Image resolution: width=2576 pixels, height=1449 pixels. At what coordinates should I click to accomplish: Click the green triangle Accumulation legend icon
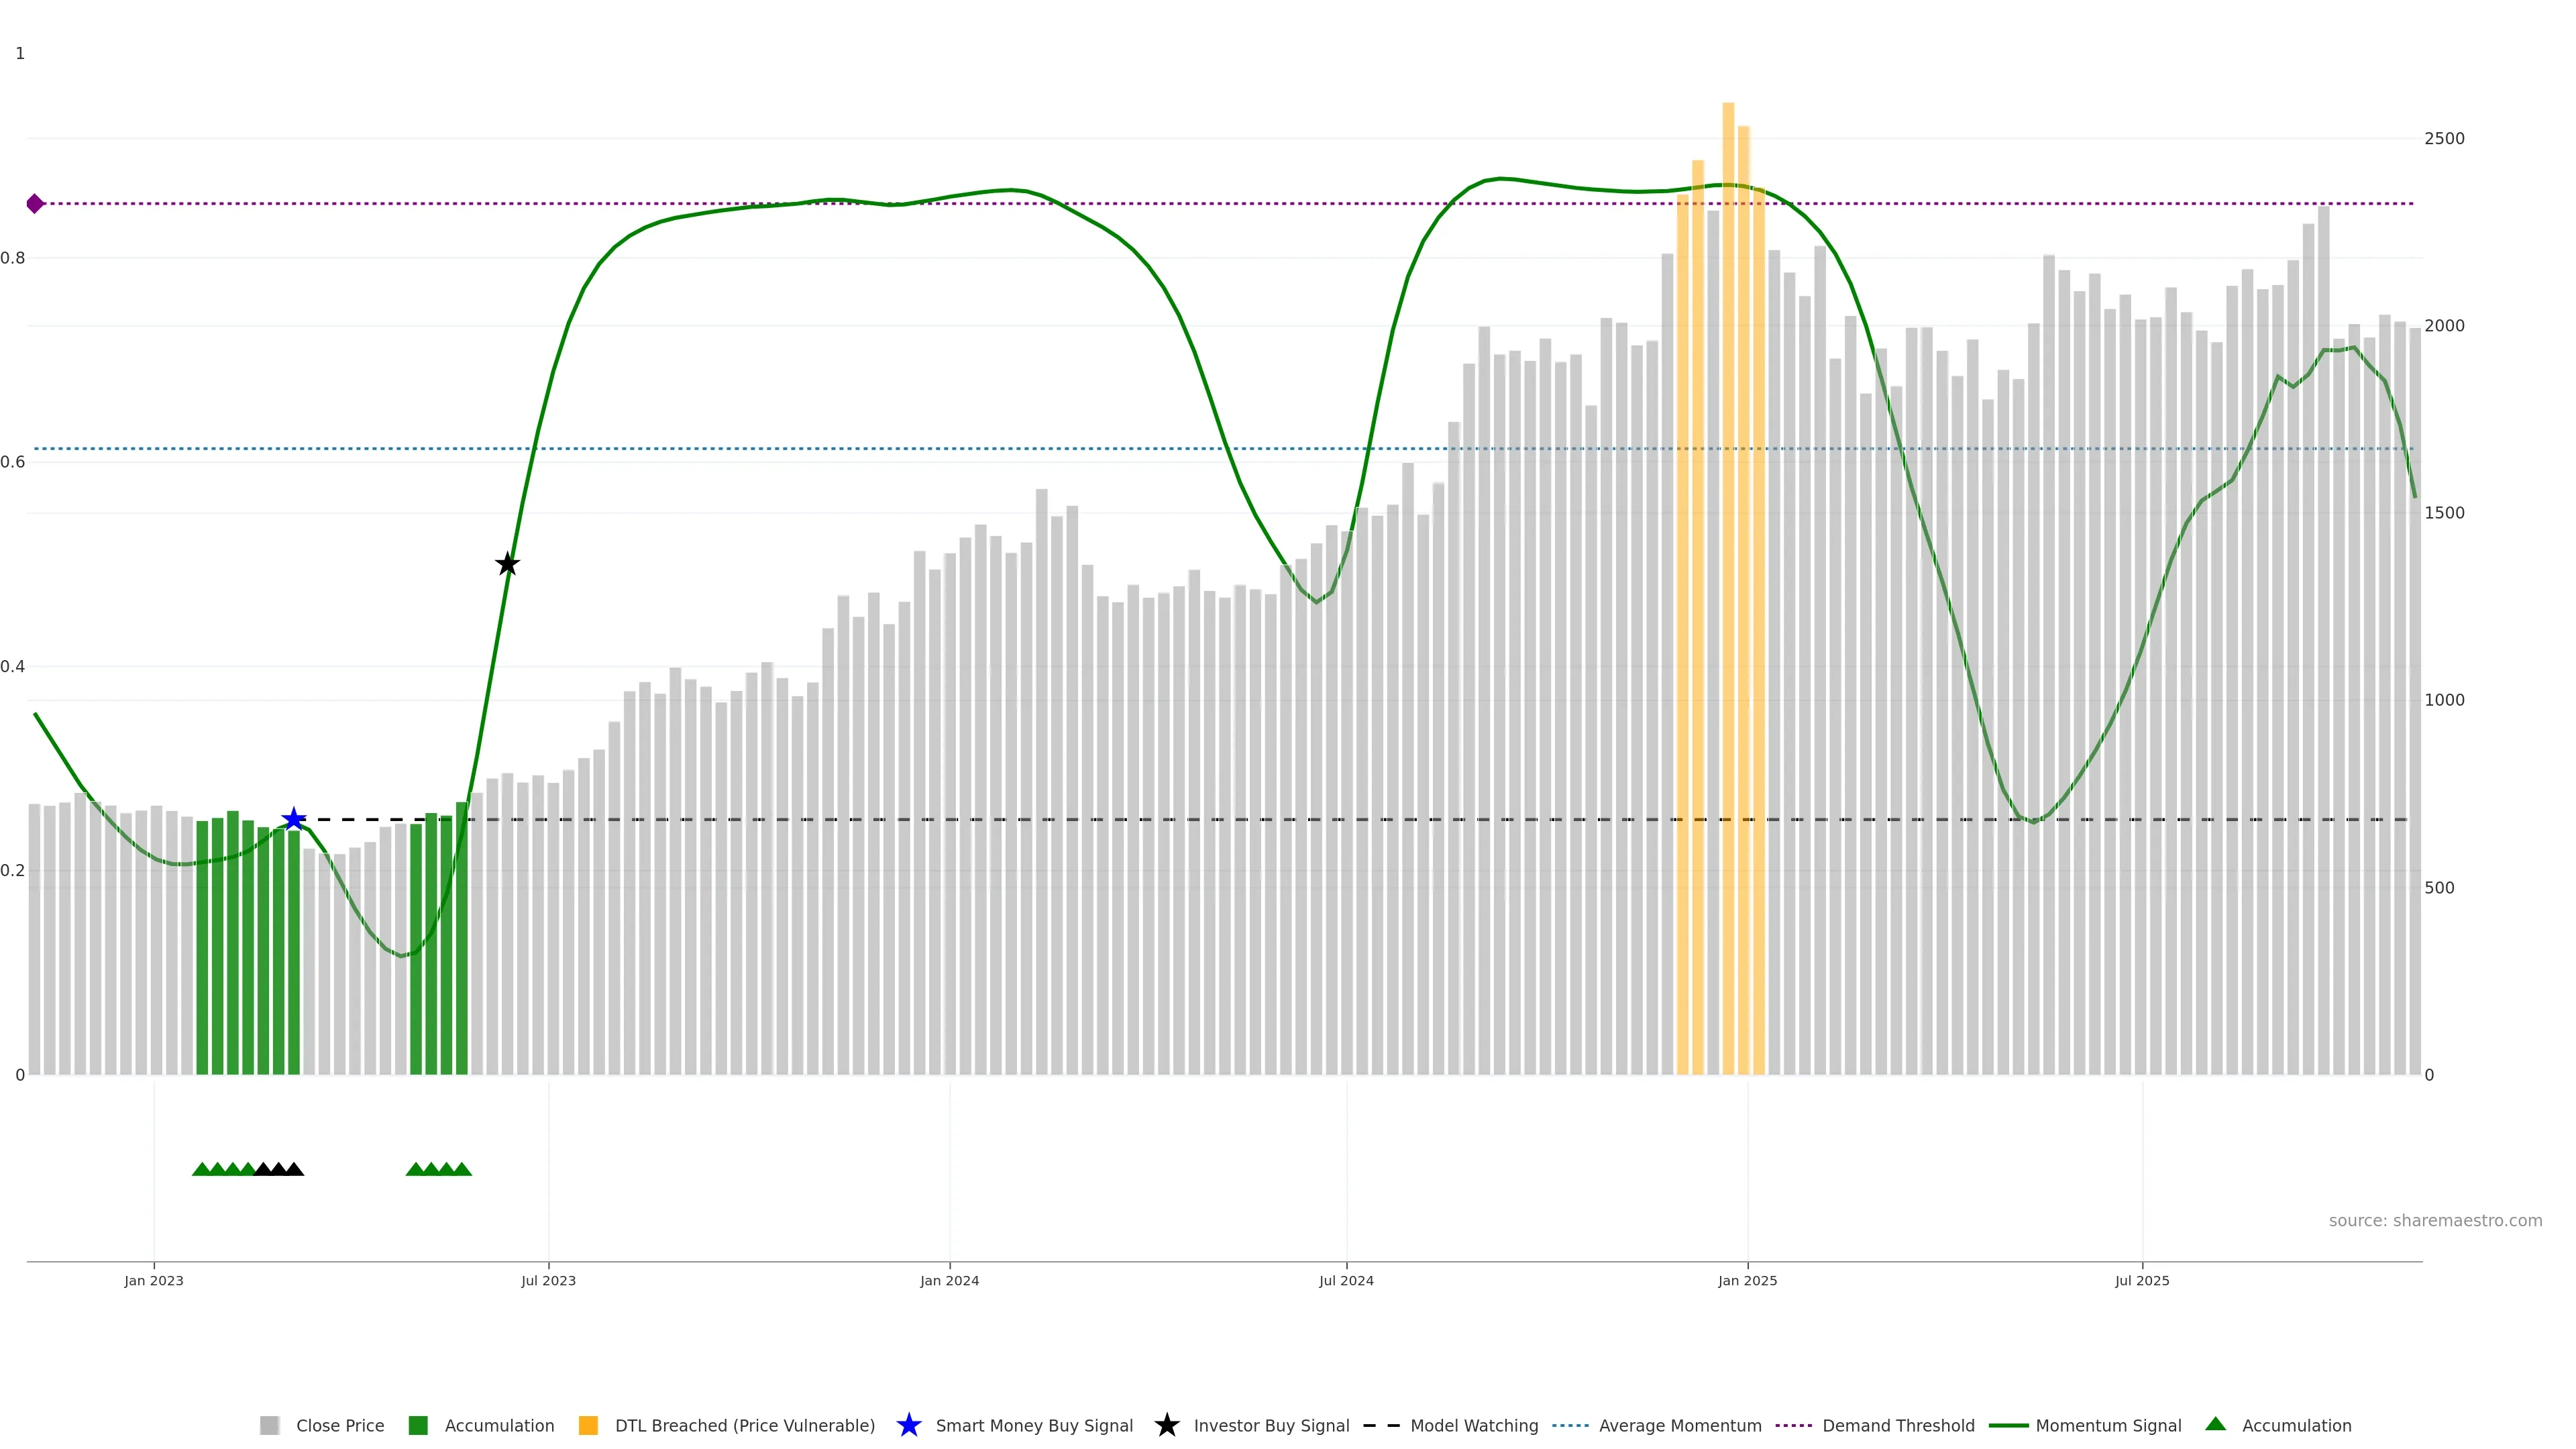pyautogui.click(x=2215, y=1424)
